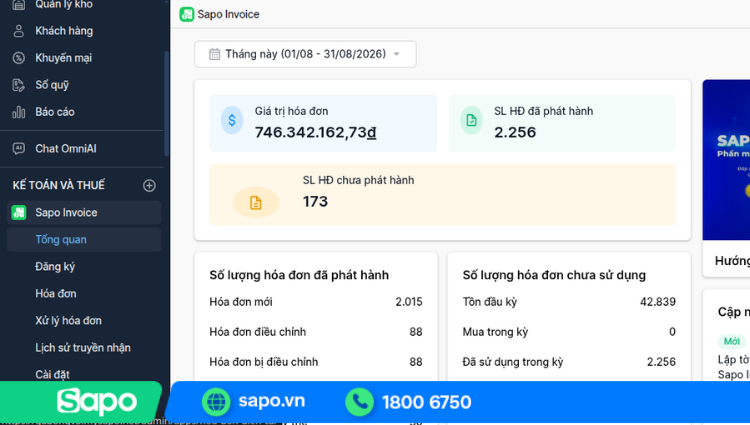
Task: Click the Hóa đơn bị điều chỉnh row
Action: [316, 362]
